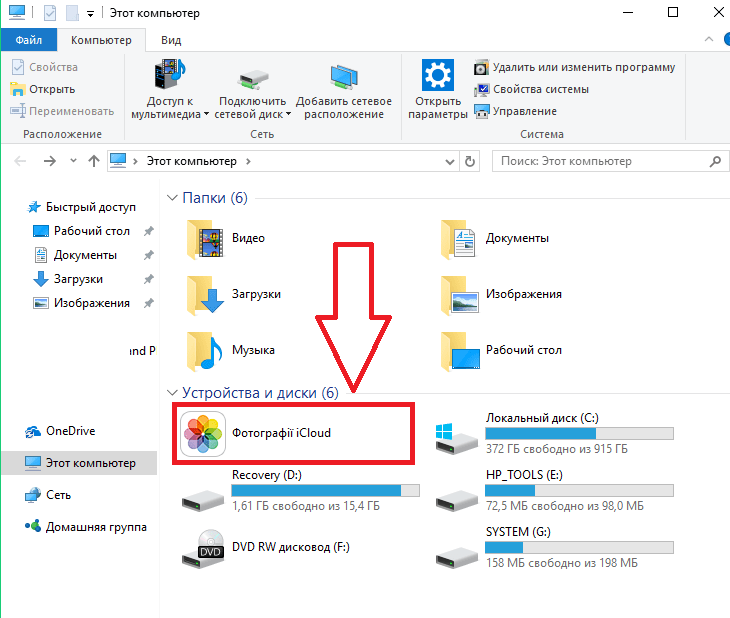Collapse the ribbon with the chevron
The width and height of the screenshot is (730, 618).
tap(709, 40)
